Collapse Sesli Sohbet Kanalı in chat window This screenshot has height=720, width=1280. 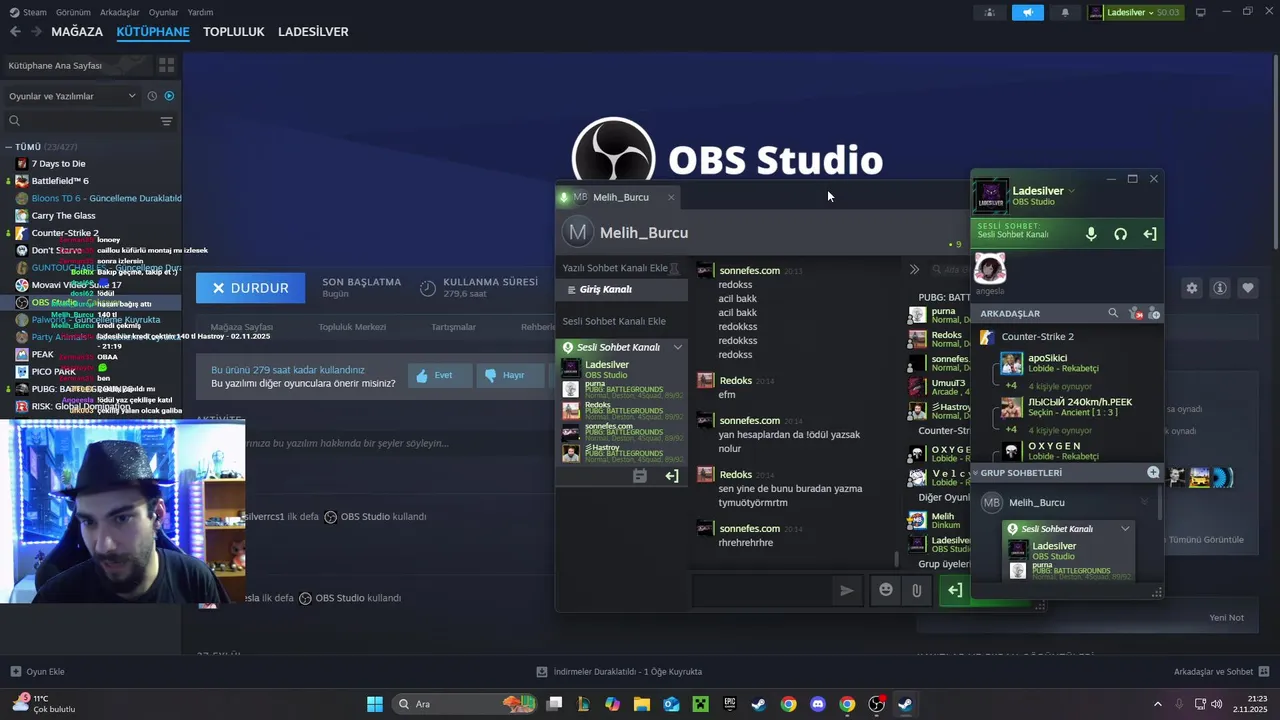[x=677, y=347]
